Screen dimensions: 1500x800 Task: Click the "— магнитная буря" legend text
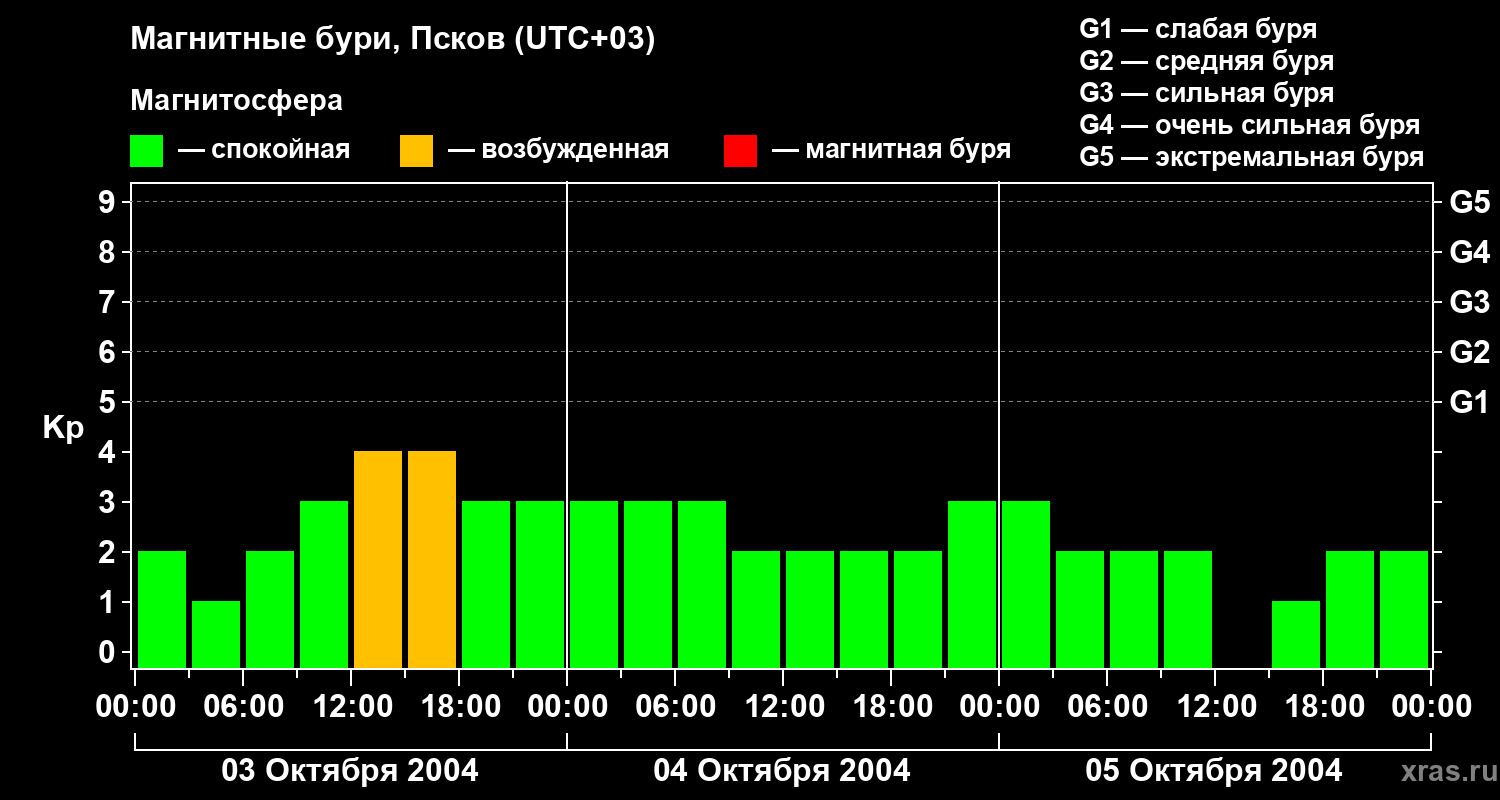892,150
